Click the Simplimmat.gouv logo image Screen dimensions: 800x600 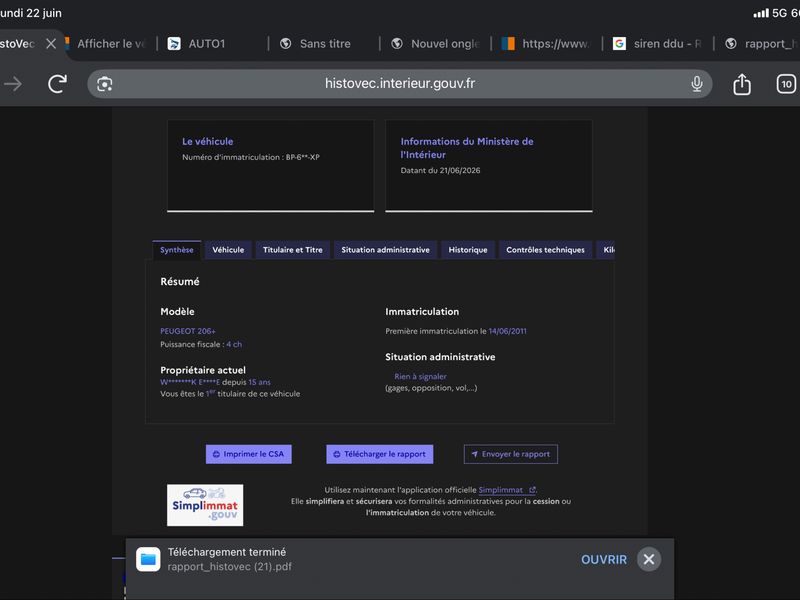tap(205, 505)
